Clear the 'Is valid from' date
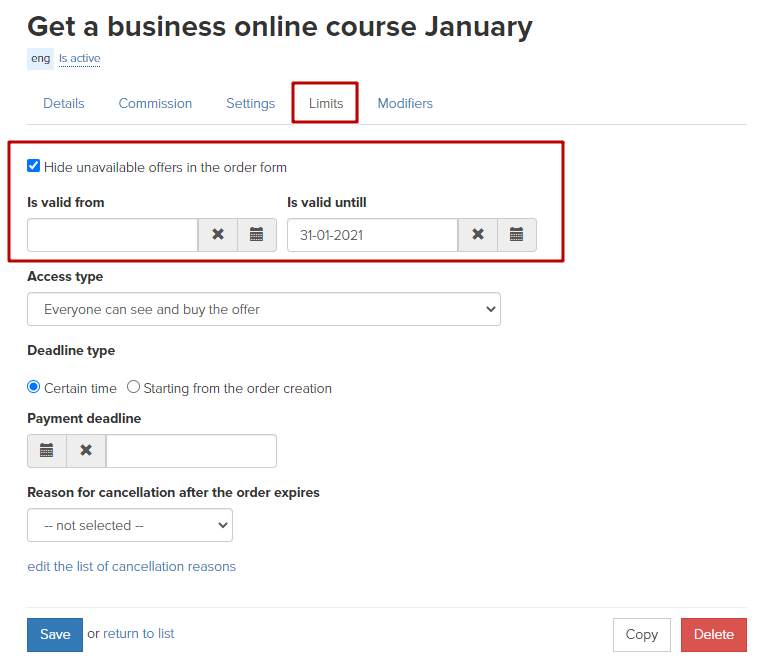This screenshot has height=667, width=770. pyautogui.click(x=218, y=235)
